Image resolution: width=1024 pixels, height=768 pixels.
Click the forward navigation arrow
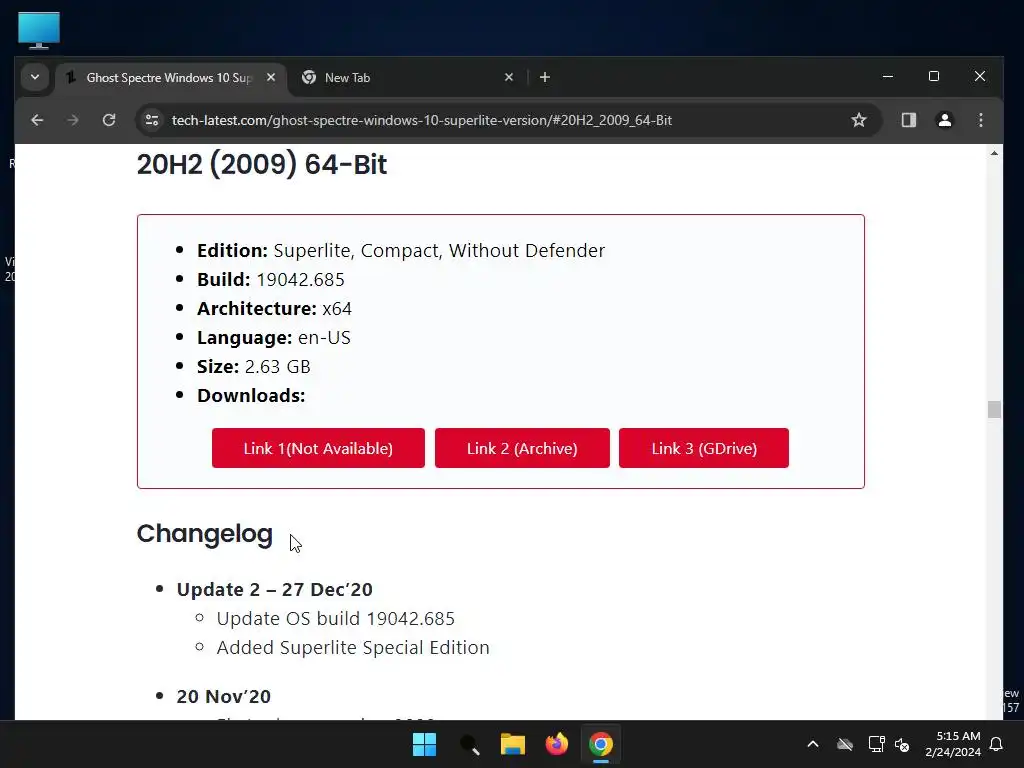pyautogui.click(x=72, y=120)
